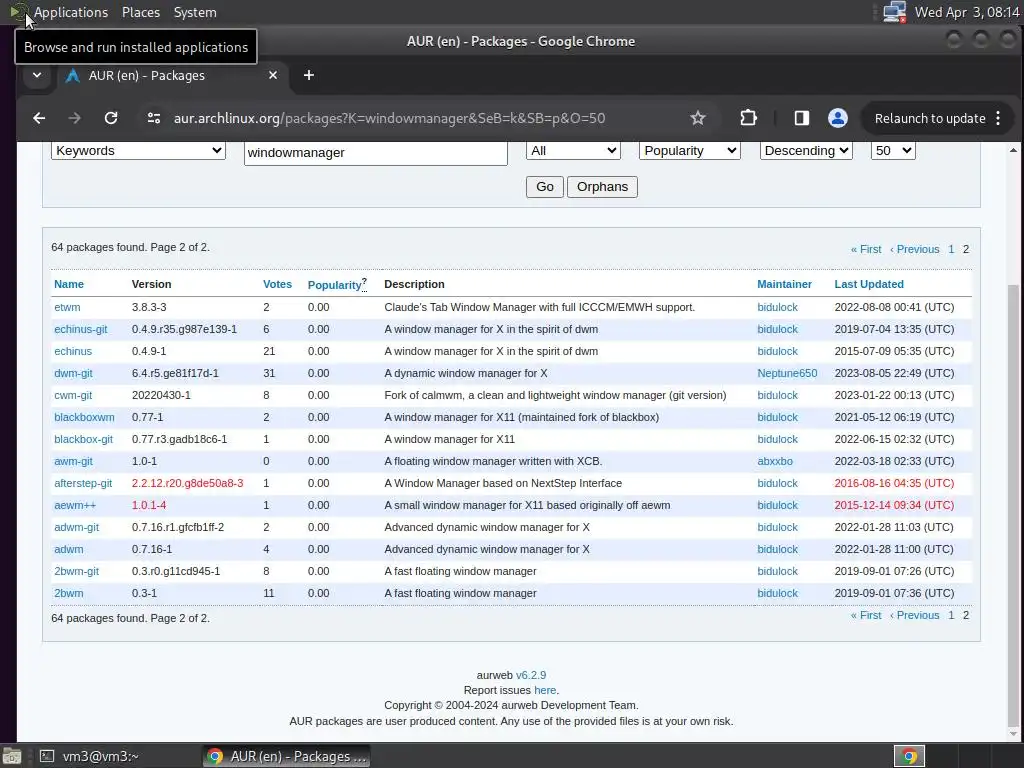Open the per-page 50 dropdown

click(893, 151)
